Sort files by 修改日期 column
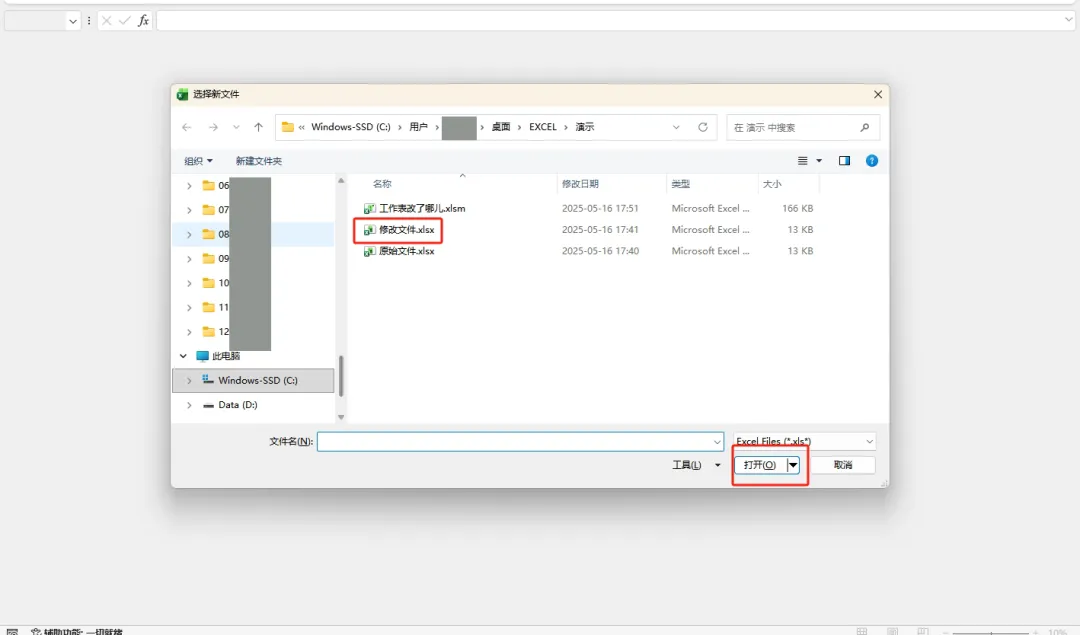This screenshot has width=1080, height=635. click(580, 184)
